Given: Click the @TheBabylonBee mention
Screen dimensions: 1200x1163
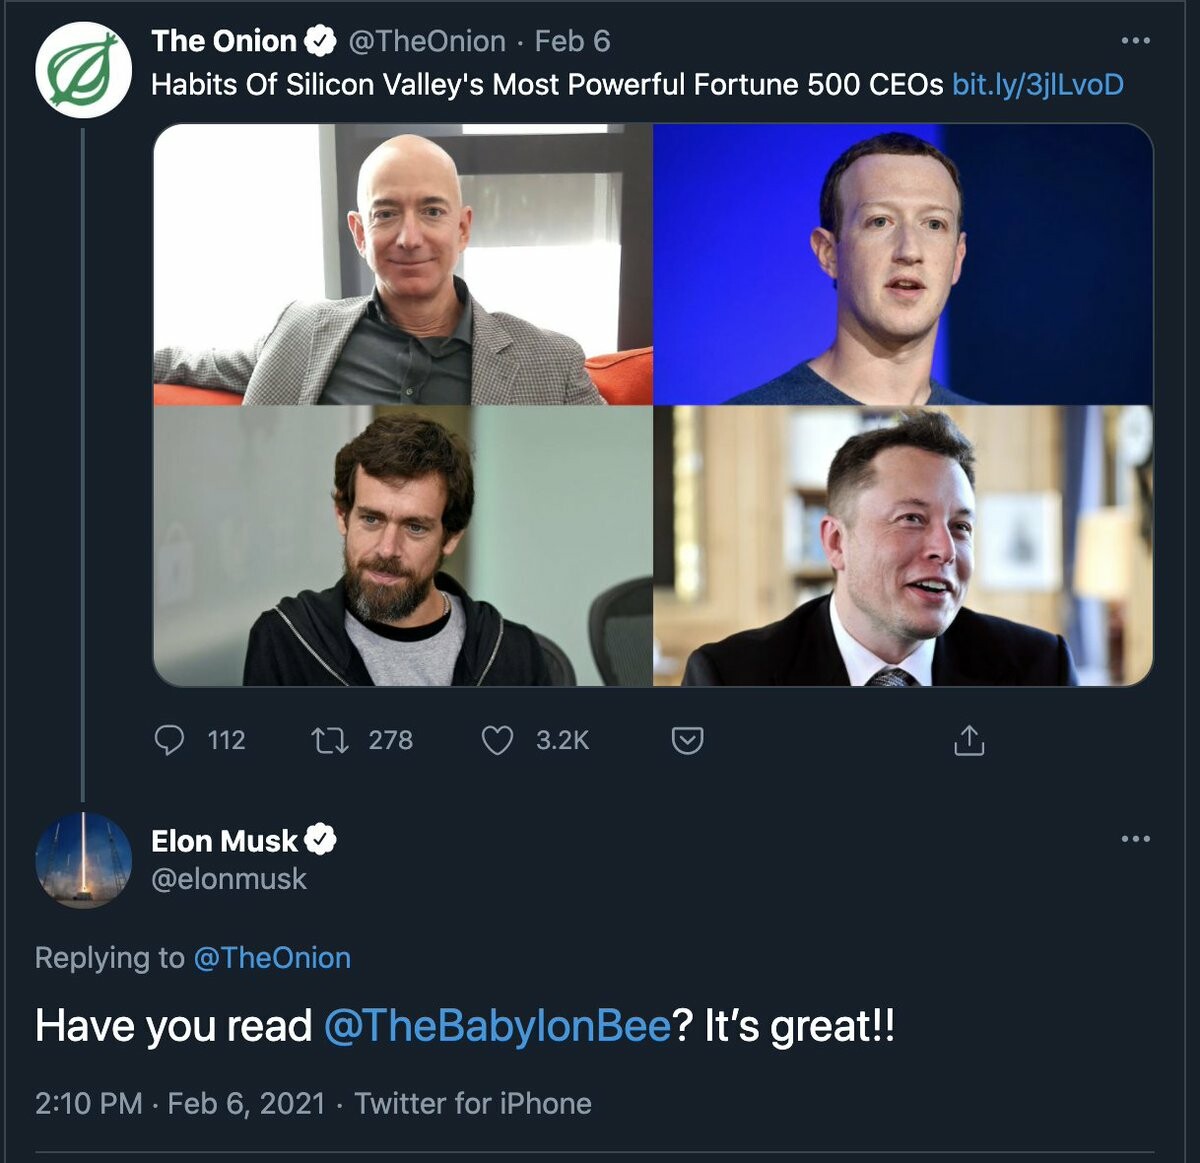Looking at the screenshot, I should click(497, 1026).
